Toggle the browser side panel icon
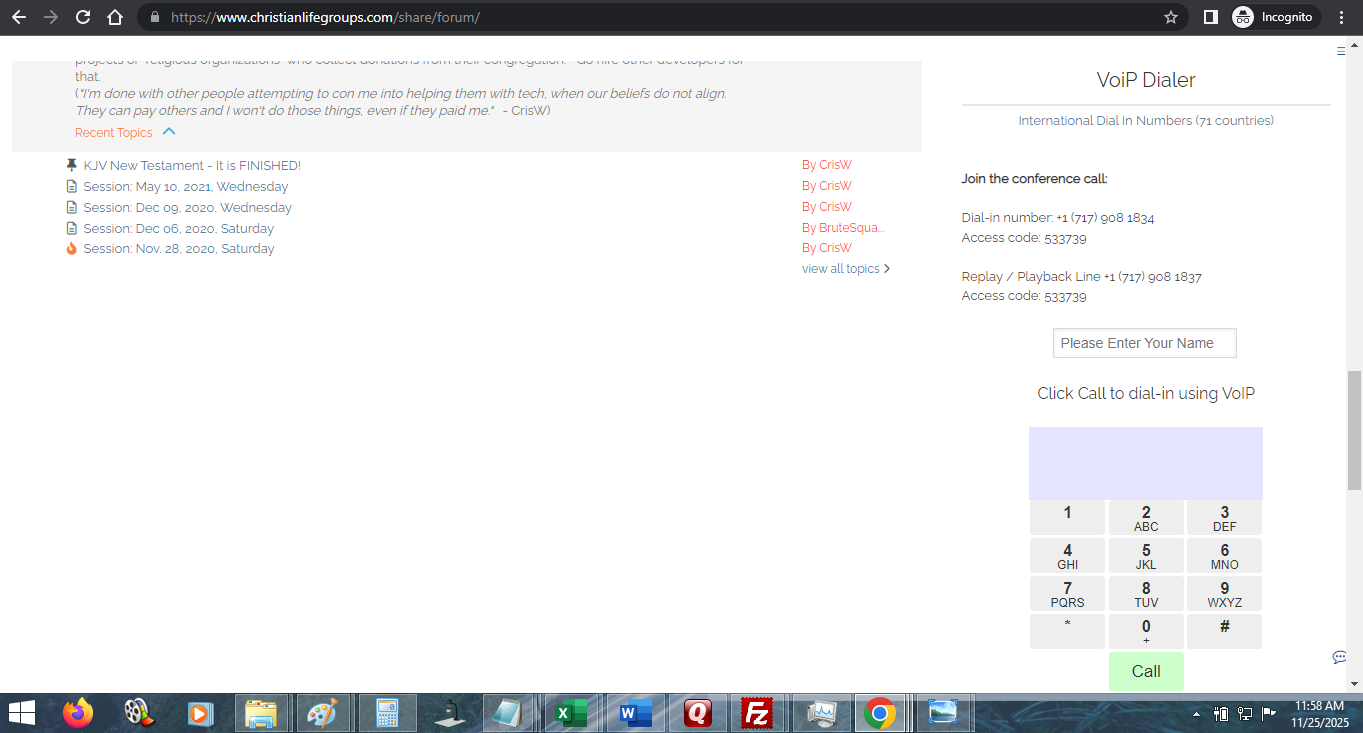1363x733 pixels. tap(1210, 17)
